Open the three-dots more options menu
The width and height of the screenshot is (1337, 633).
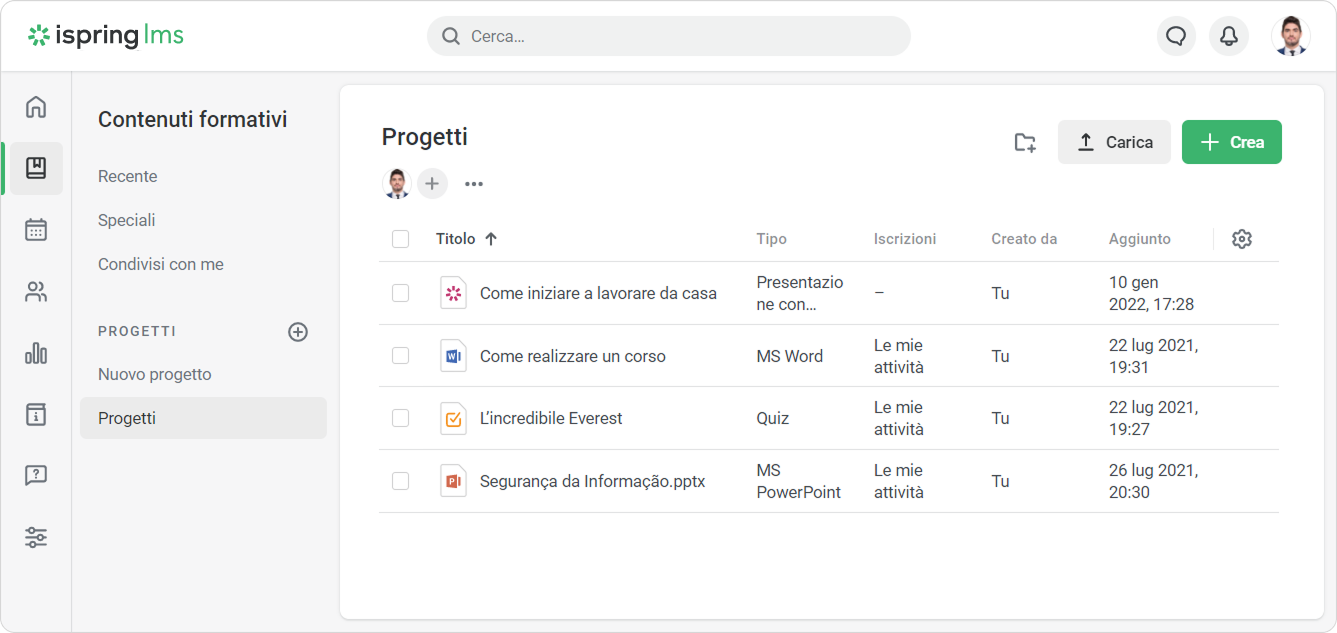[x=474, y=184]
